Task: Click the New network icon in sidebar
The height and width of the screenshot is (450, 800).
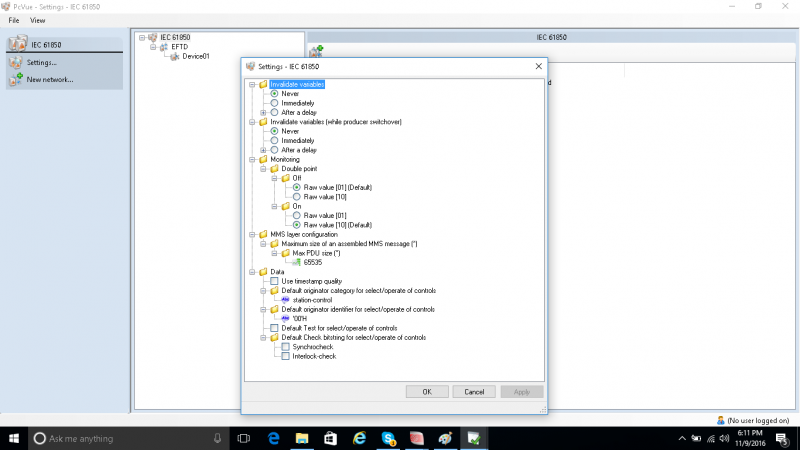Action: tap(16, 79)
